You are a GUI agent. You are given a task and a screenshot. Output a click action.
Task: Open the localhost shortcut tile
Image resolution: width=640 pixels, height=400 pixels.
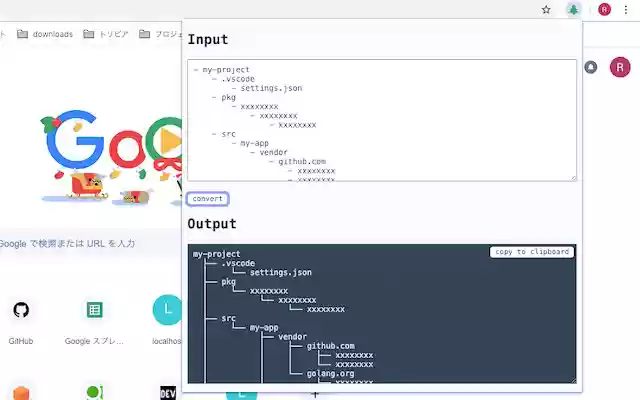click(x=167, y=322)
